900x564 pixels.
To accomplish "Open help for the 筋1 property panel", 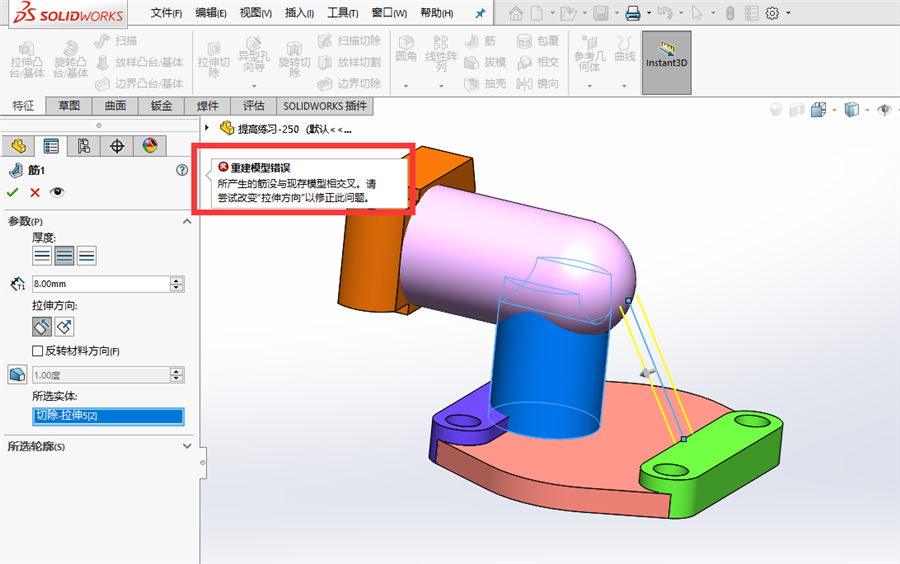I will (x=182, y=170).
